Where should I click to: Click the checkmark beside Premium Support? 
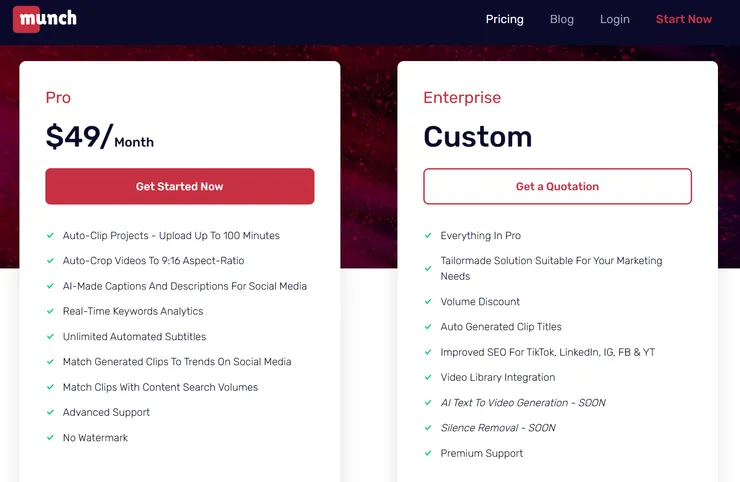pyautogui.click(x=428, y=453)
